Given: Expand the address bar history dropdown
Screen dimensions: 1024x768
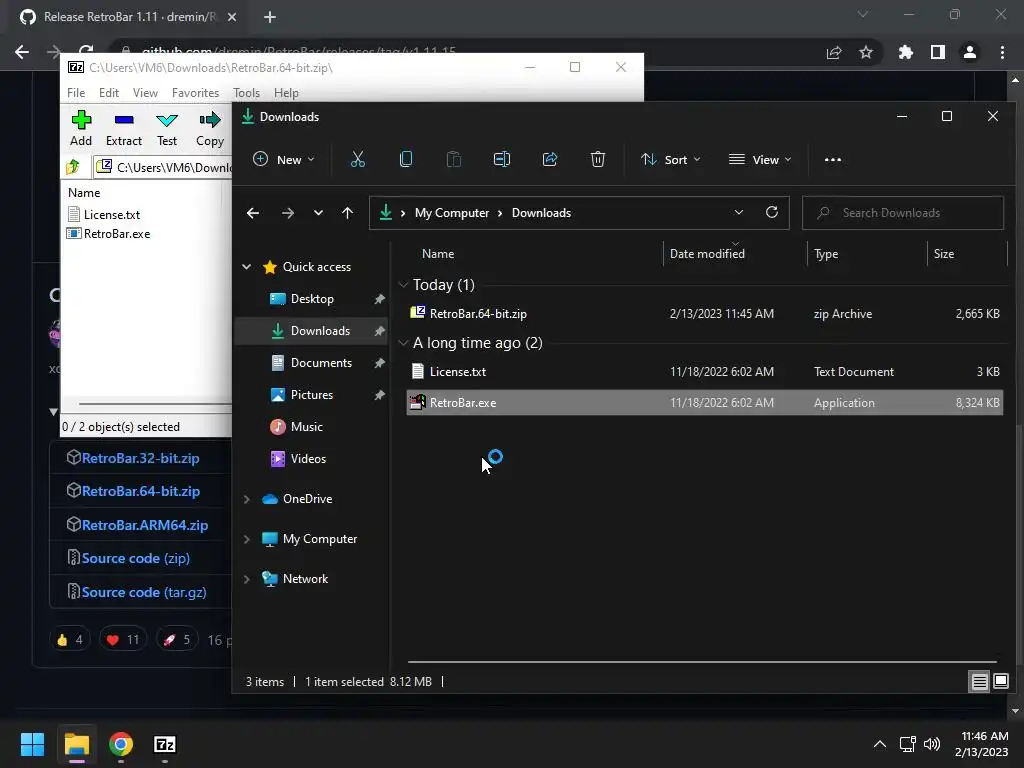Looking at the screenshot, I should [x=739, y=212].
